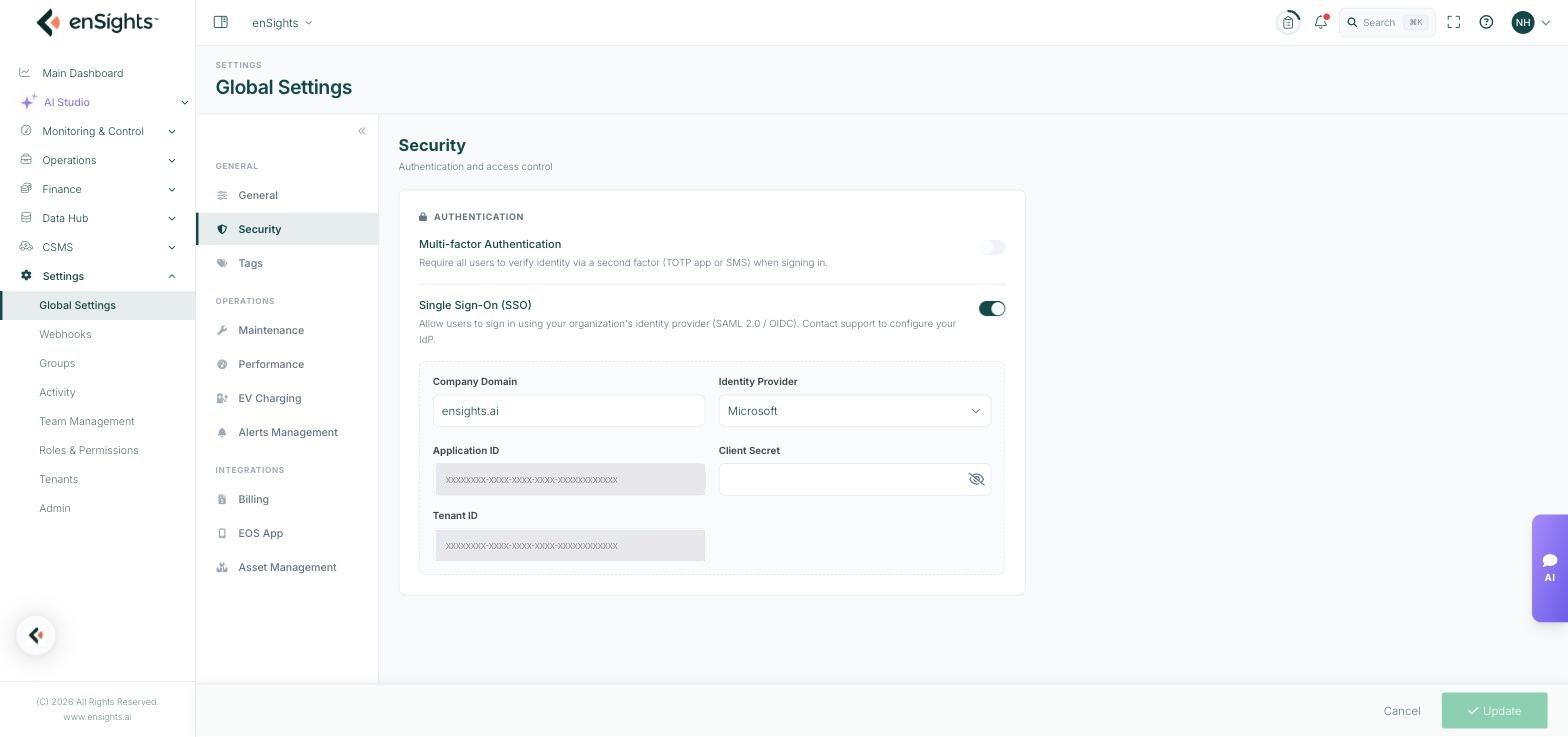Open General settings tab
Viewport: 1568px width, 737px height.
point(287,195)
